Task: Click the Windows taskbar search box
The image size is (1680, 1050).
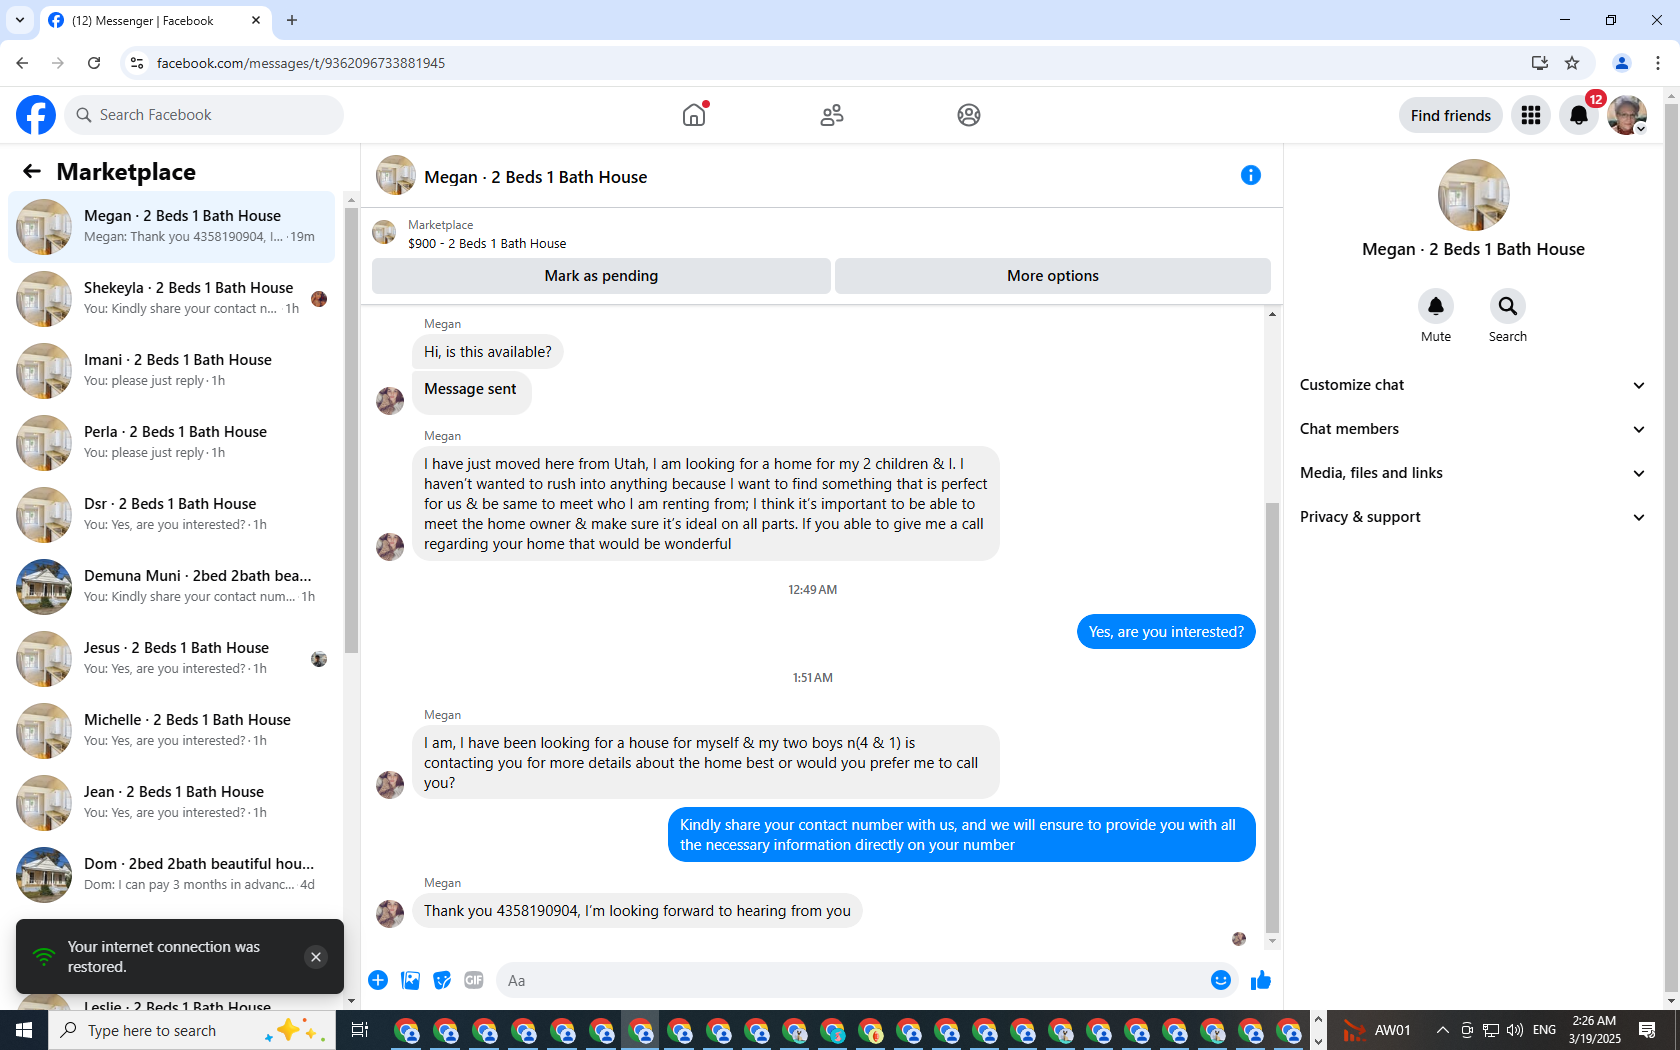Action: pyautogui.click(x=192, y=1030)
